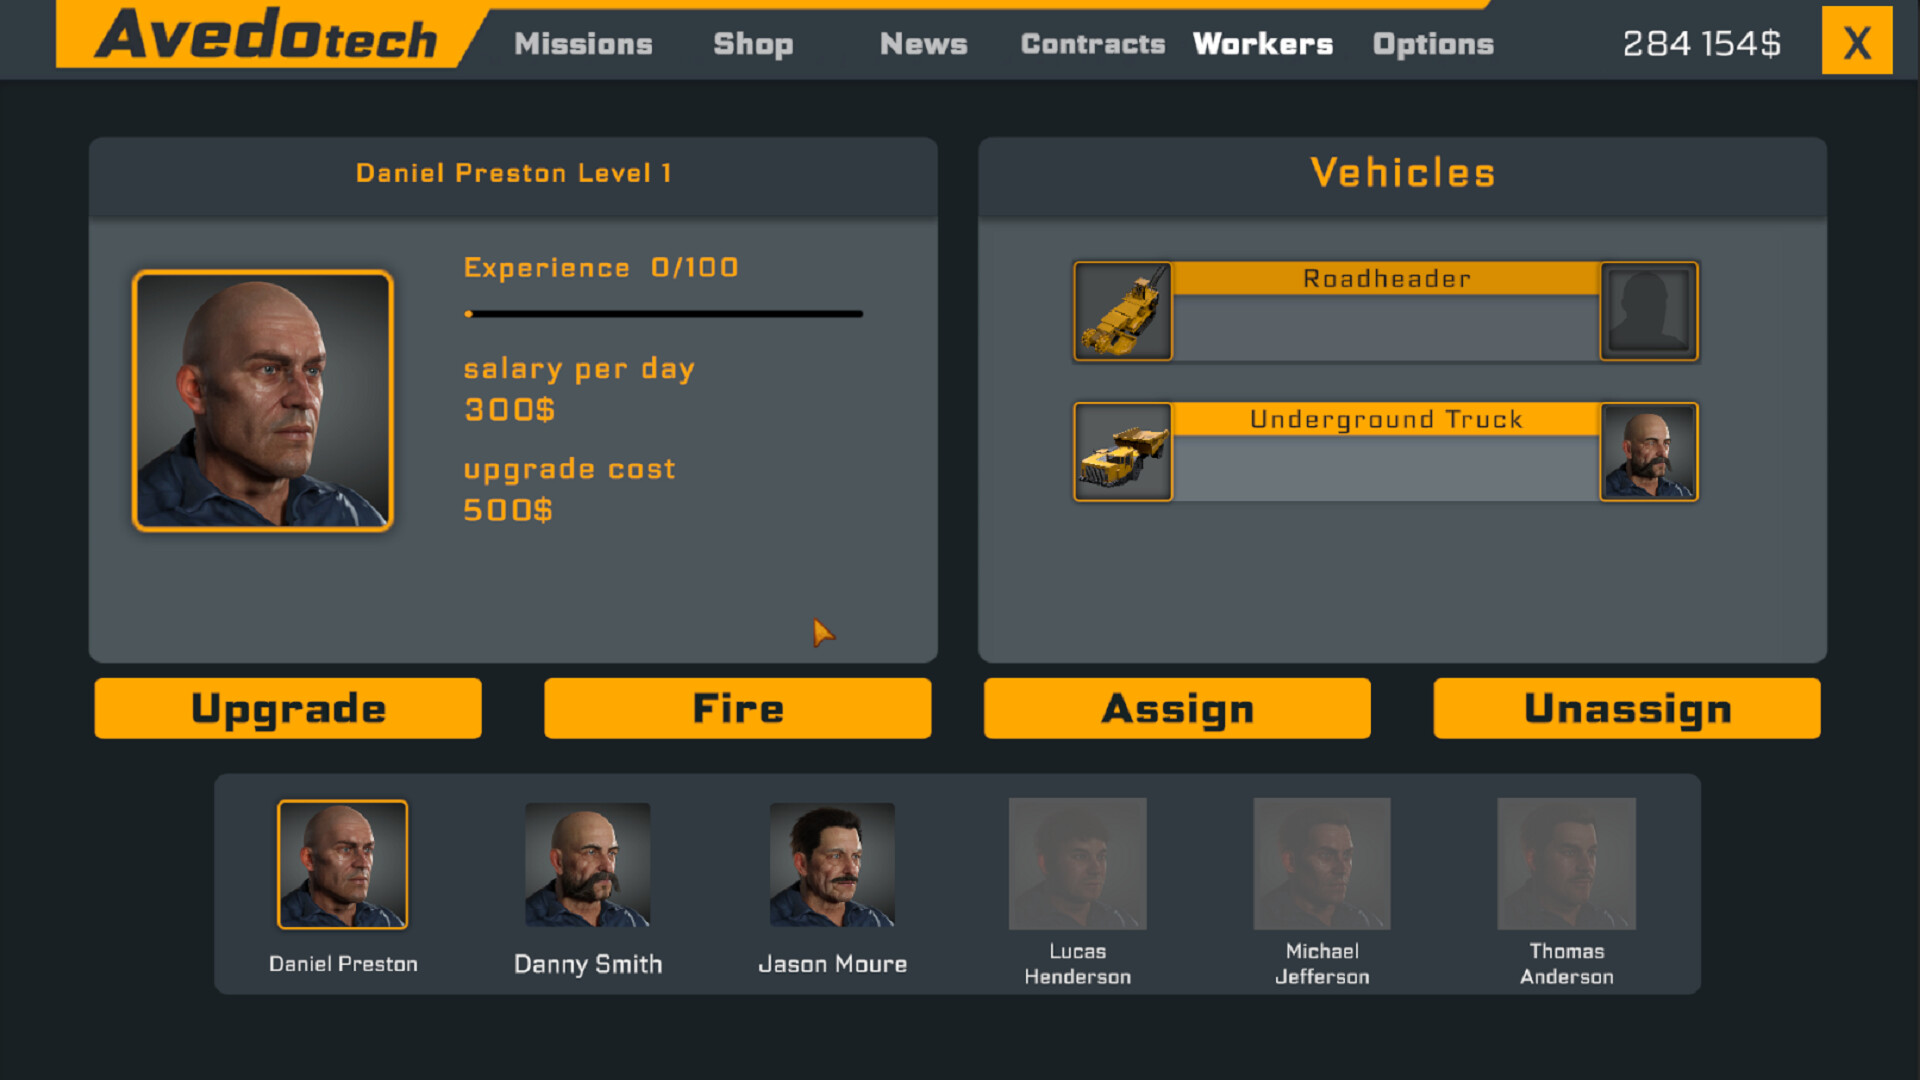
Task: Click Jason Moure worker portrait
Action: (832, 865)
